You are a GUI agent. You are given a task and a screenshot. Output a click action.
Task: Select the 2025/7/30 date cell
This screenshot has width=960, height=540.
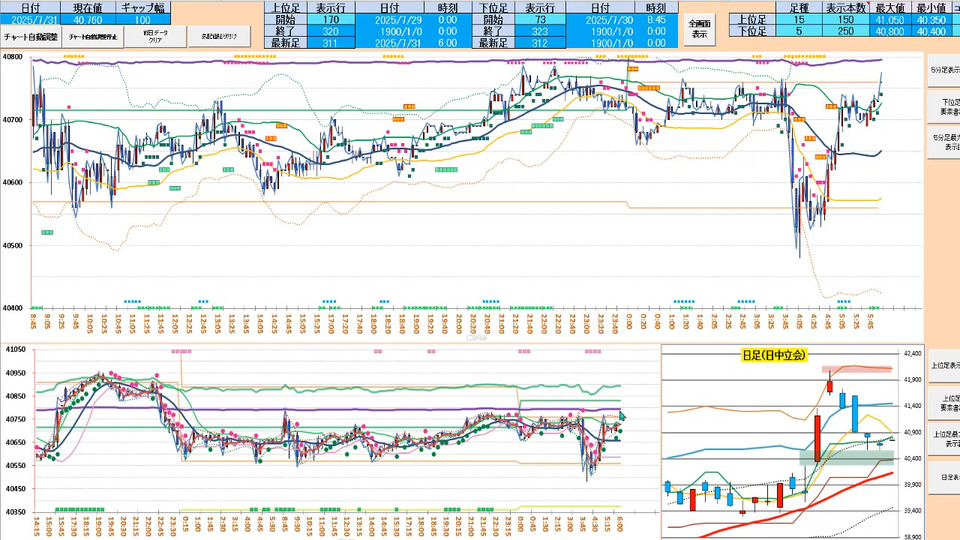[600, 20]
